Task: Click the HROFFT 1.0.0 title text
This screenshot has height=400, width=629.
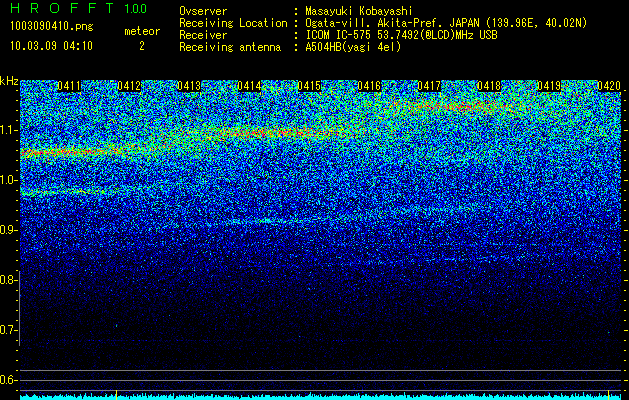Action: (x=78, y=8)
